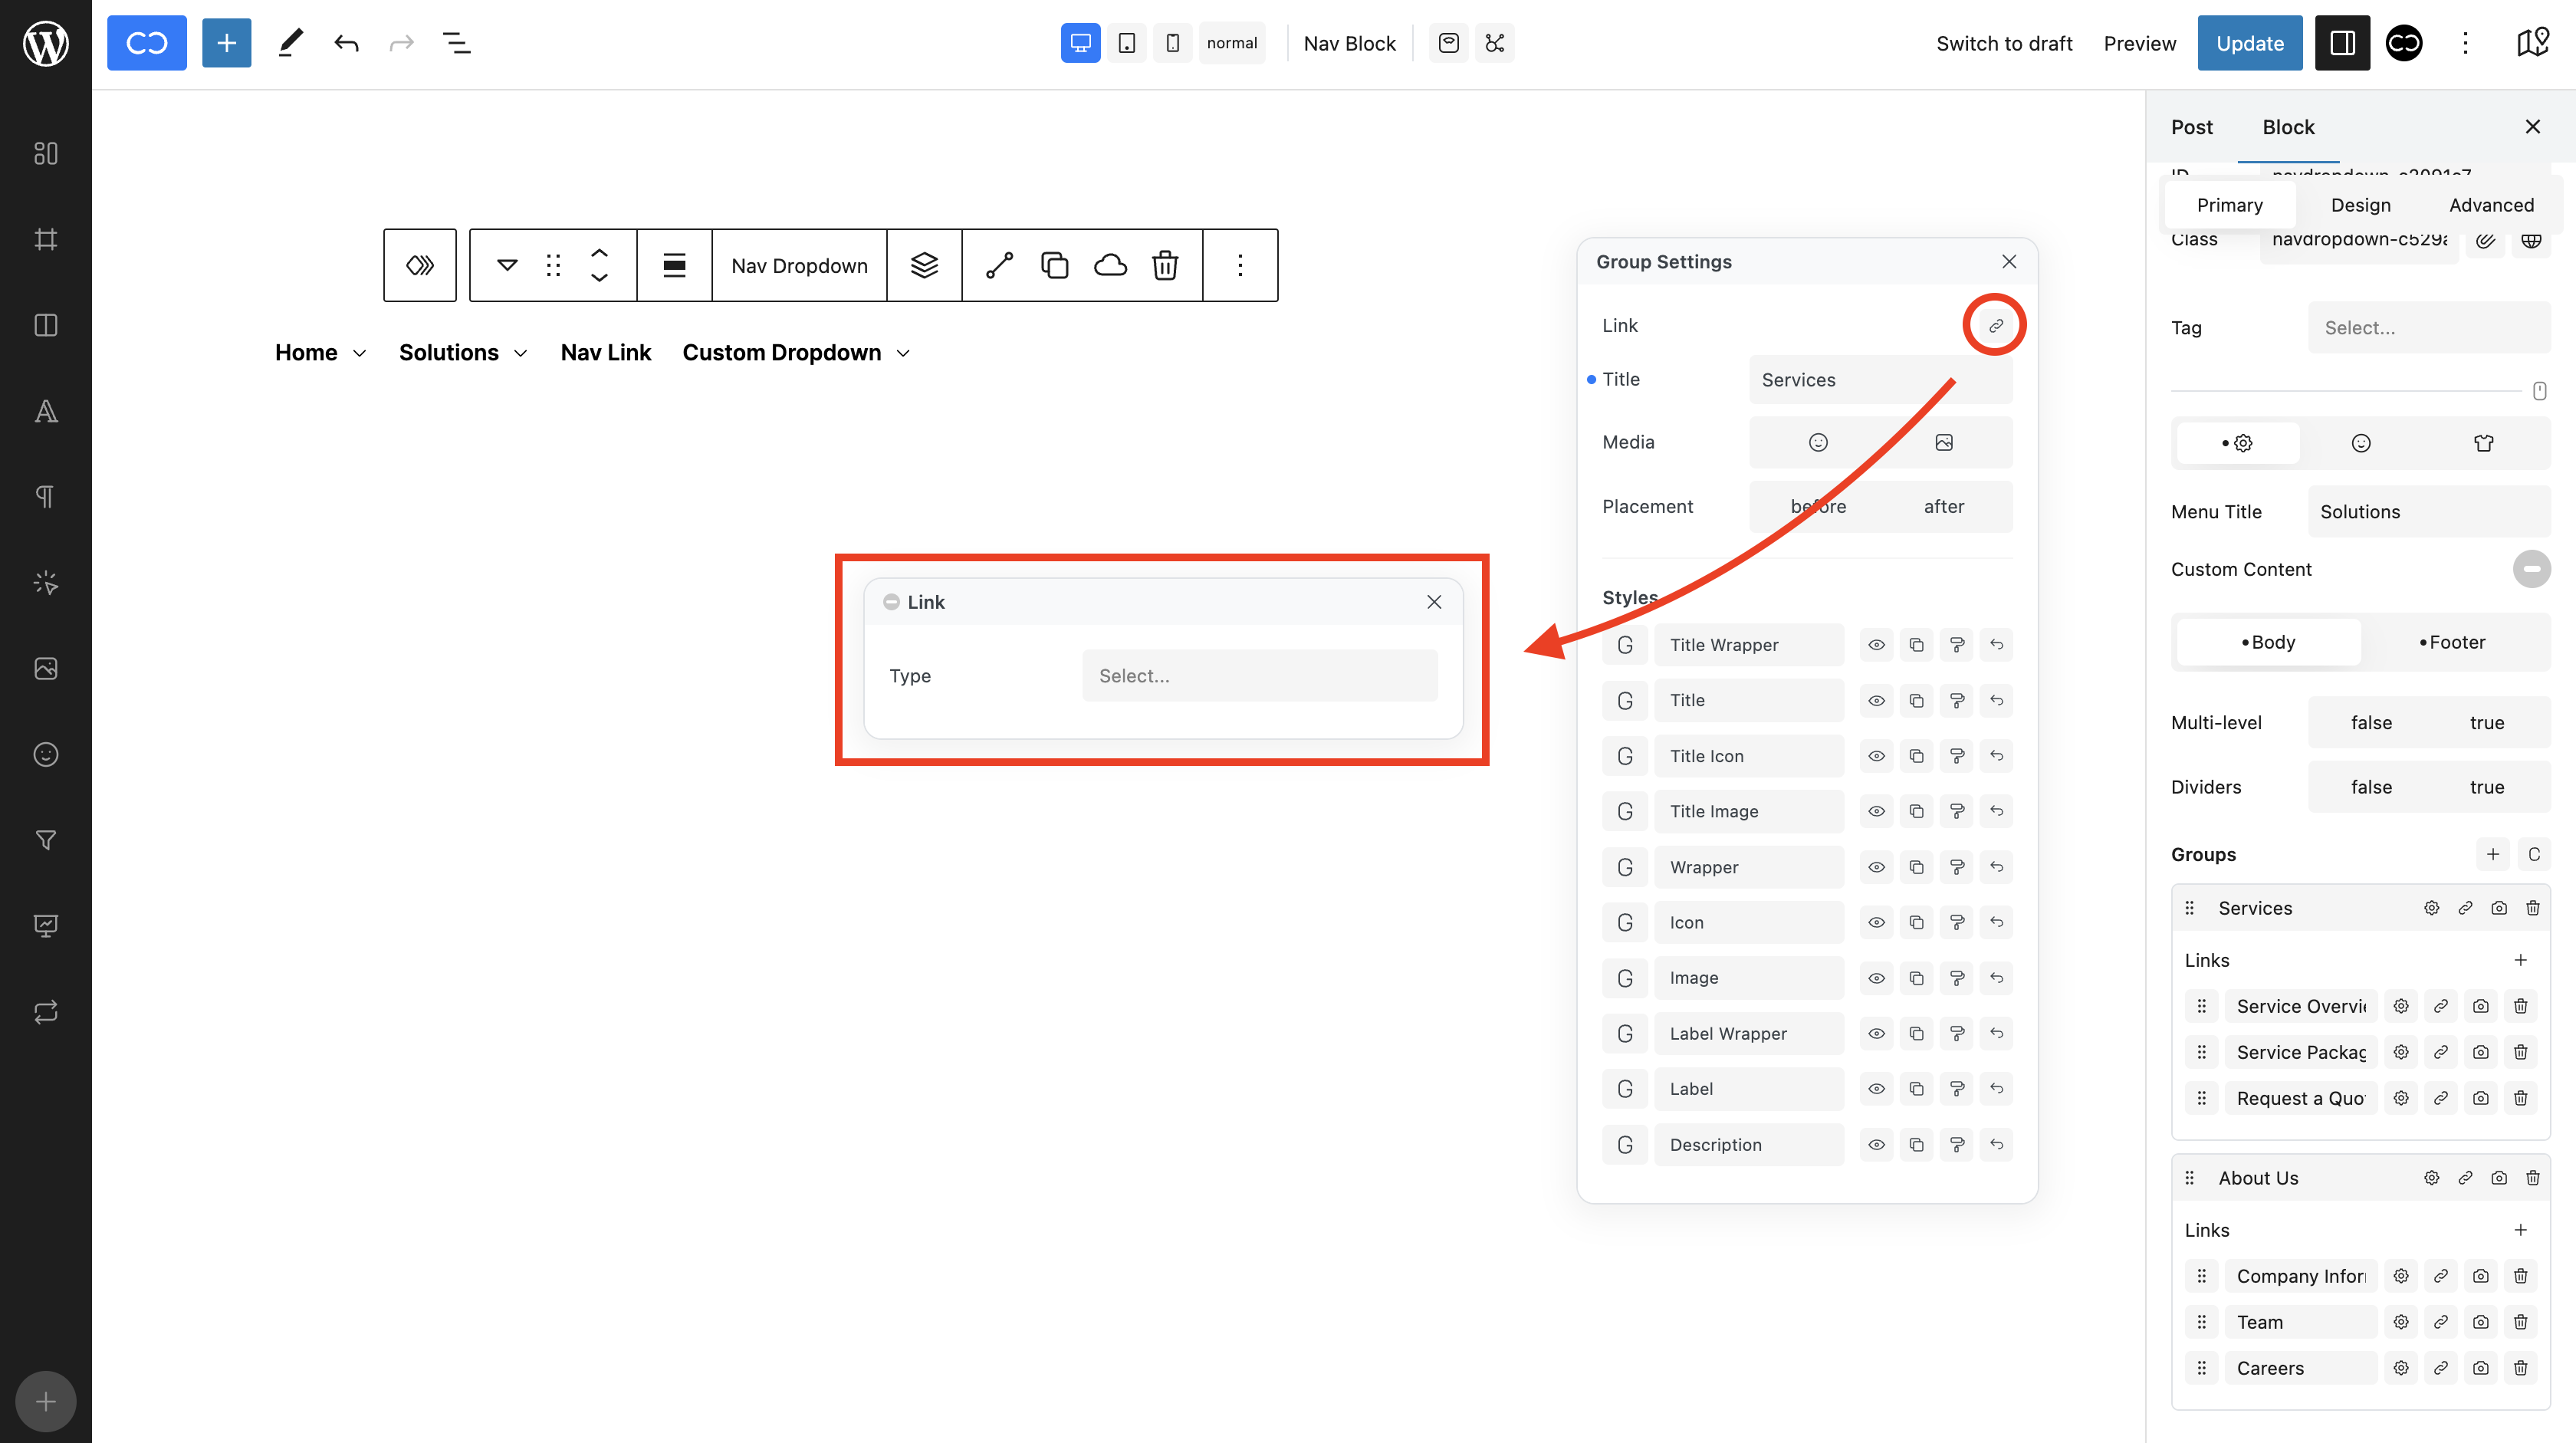This screenshot has width=2576, height=1443.
Task: Expand the Solutions nav menu chevron
Action: tap(521, 353)
